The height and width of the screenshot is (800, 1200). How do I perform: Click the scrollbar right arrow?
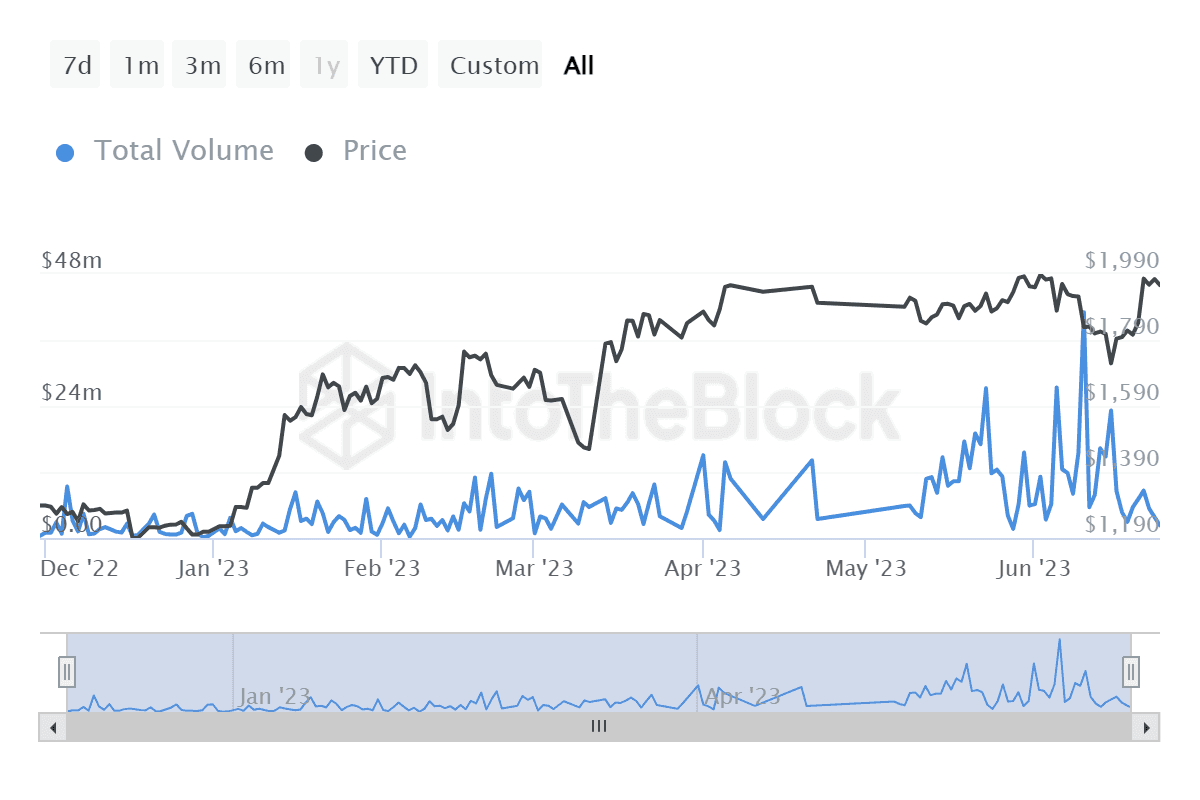click(1147, 727)
